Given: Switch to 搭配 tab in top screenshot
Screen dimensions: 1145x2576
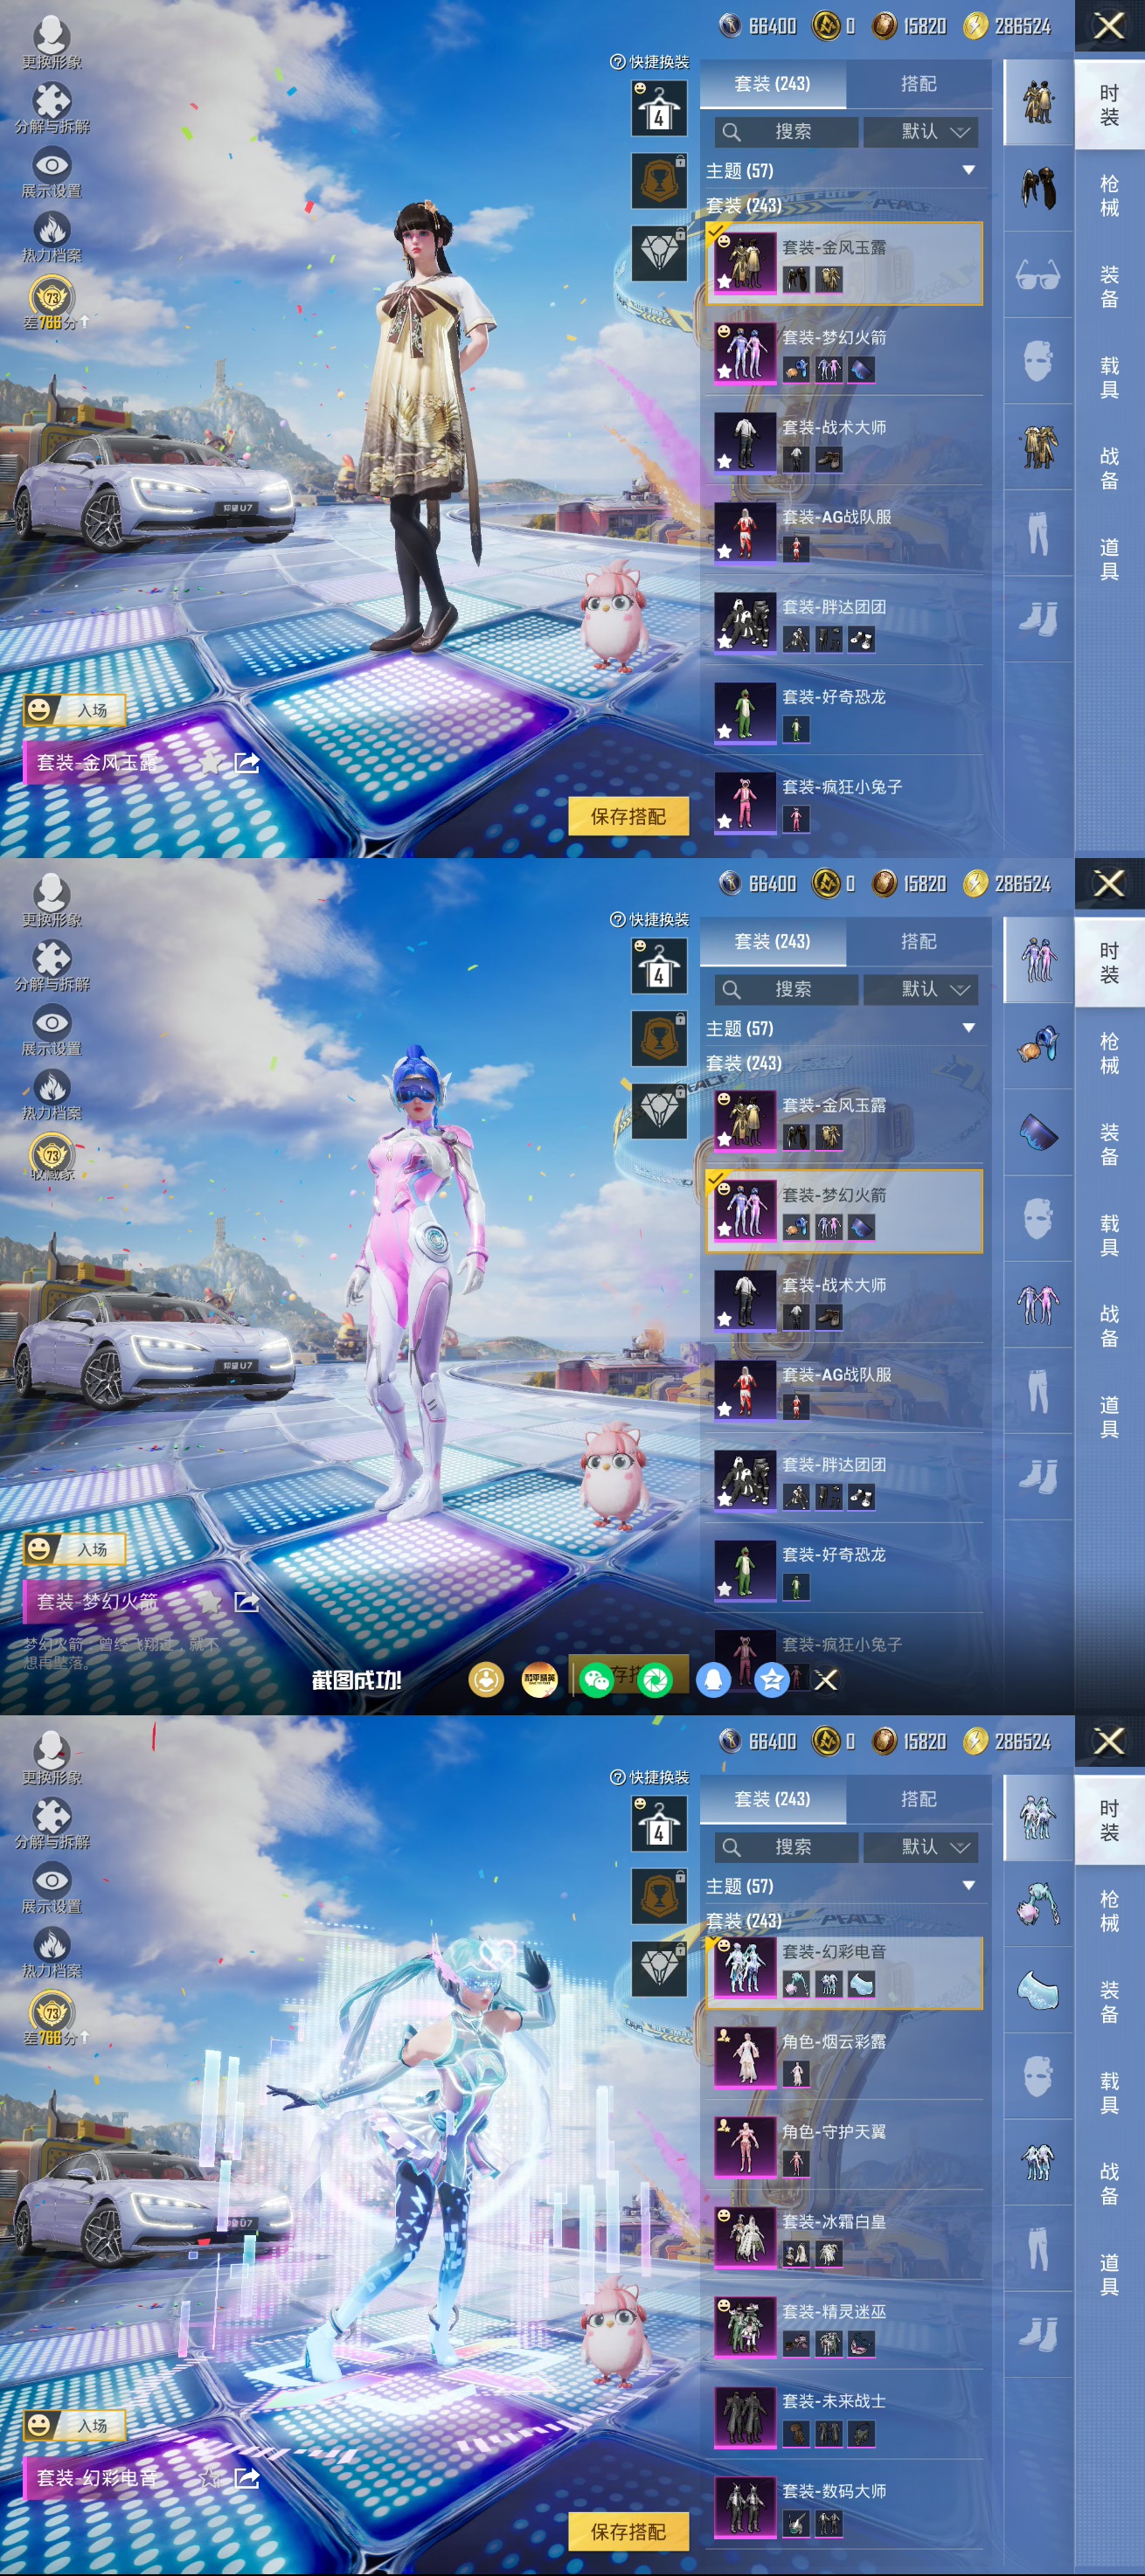Looking at the screenshot, I should [x=918, y=84].
